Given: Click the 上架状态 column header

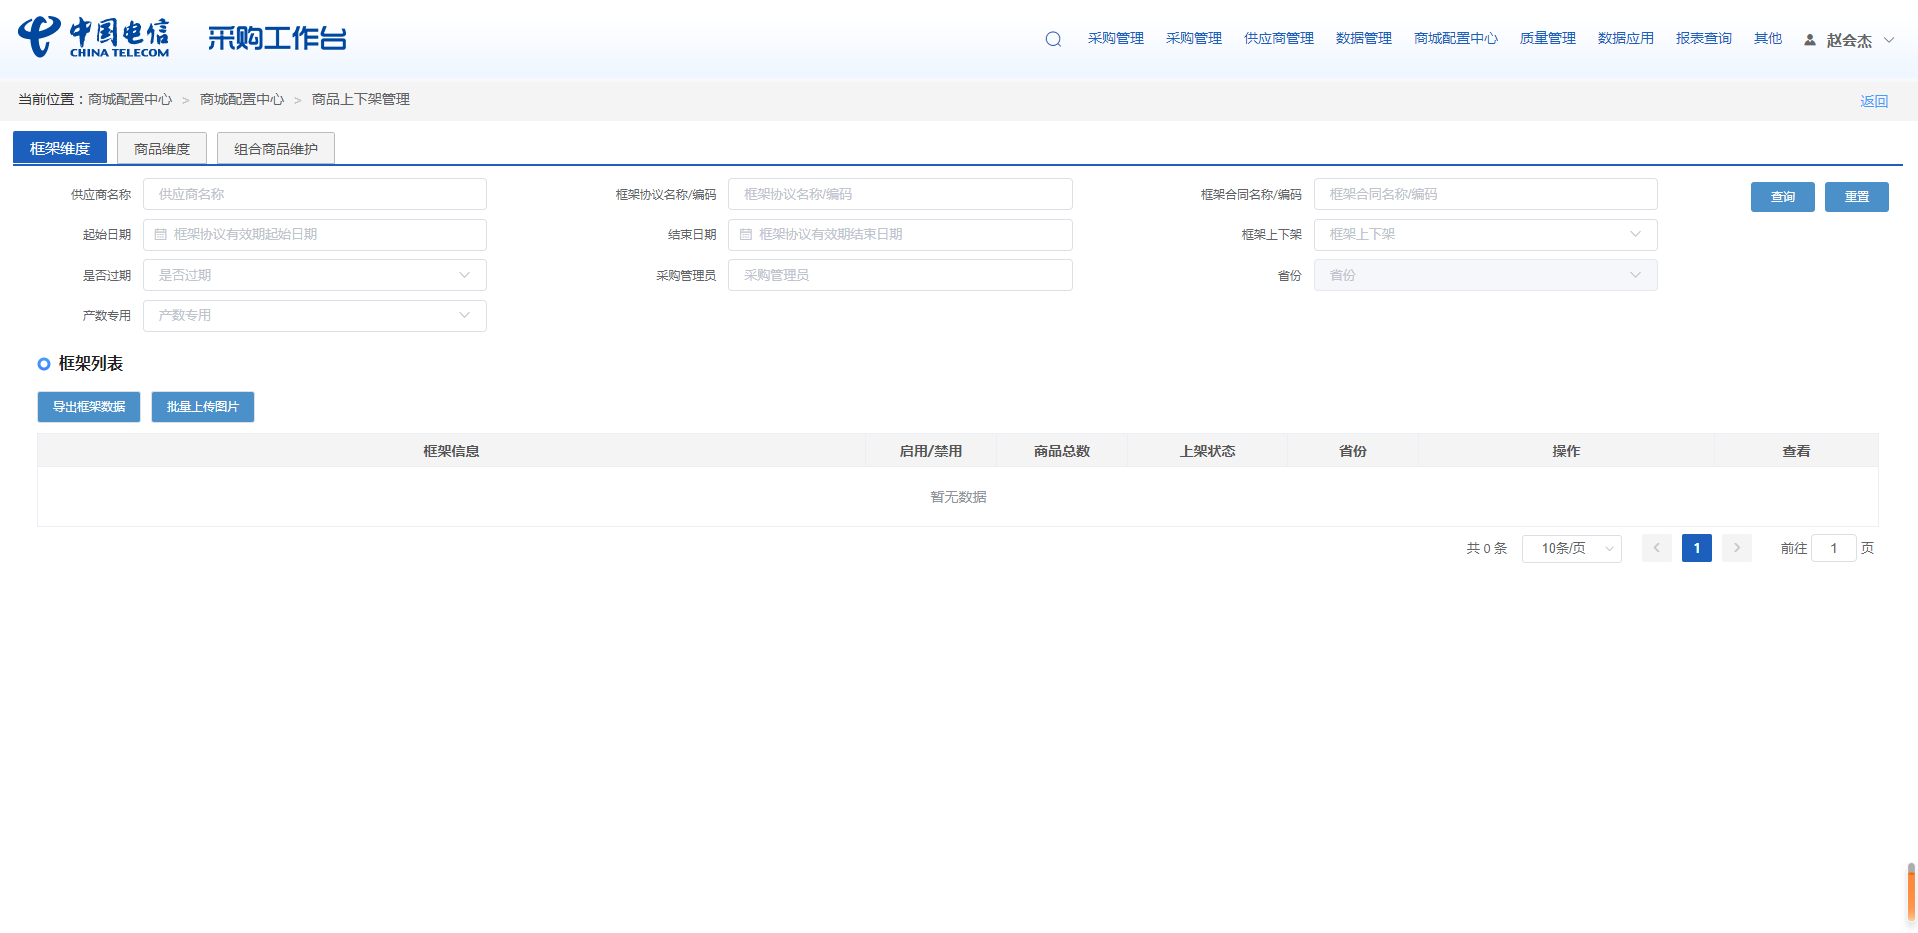Looking at the screenshot, I should (1207, 451).
